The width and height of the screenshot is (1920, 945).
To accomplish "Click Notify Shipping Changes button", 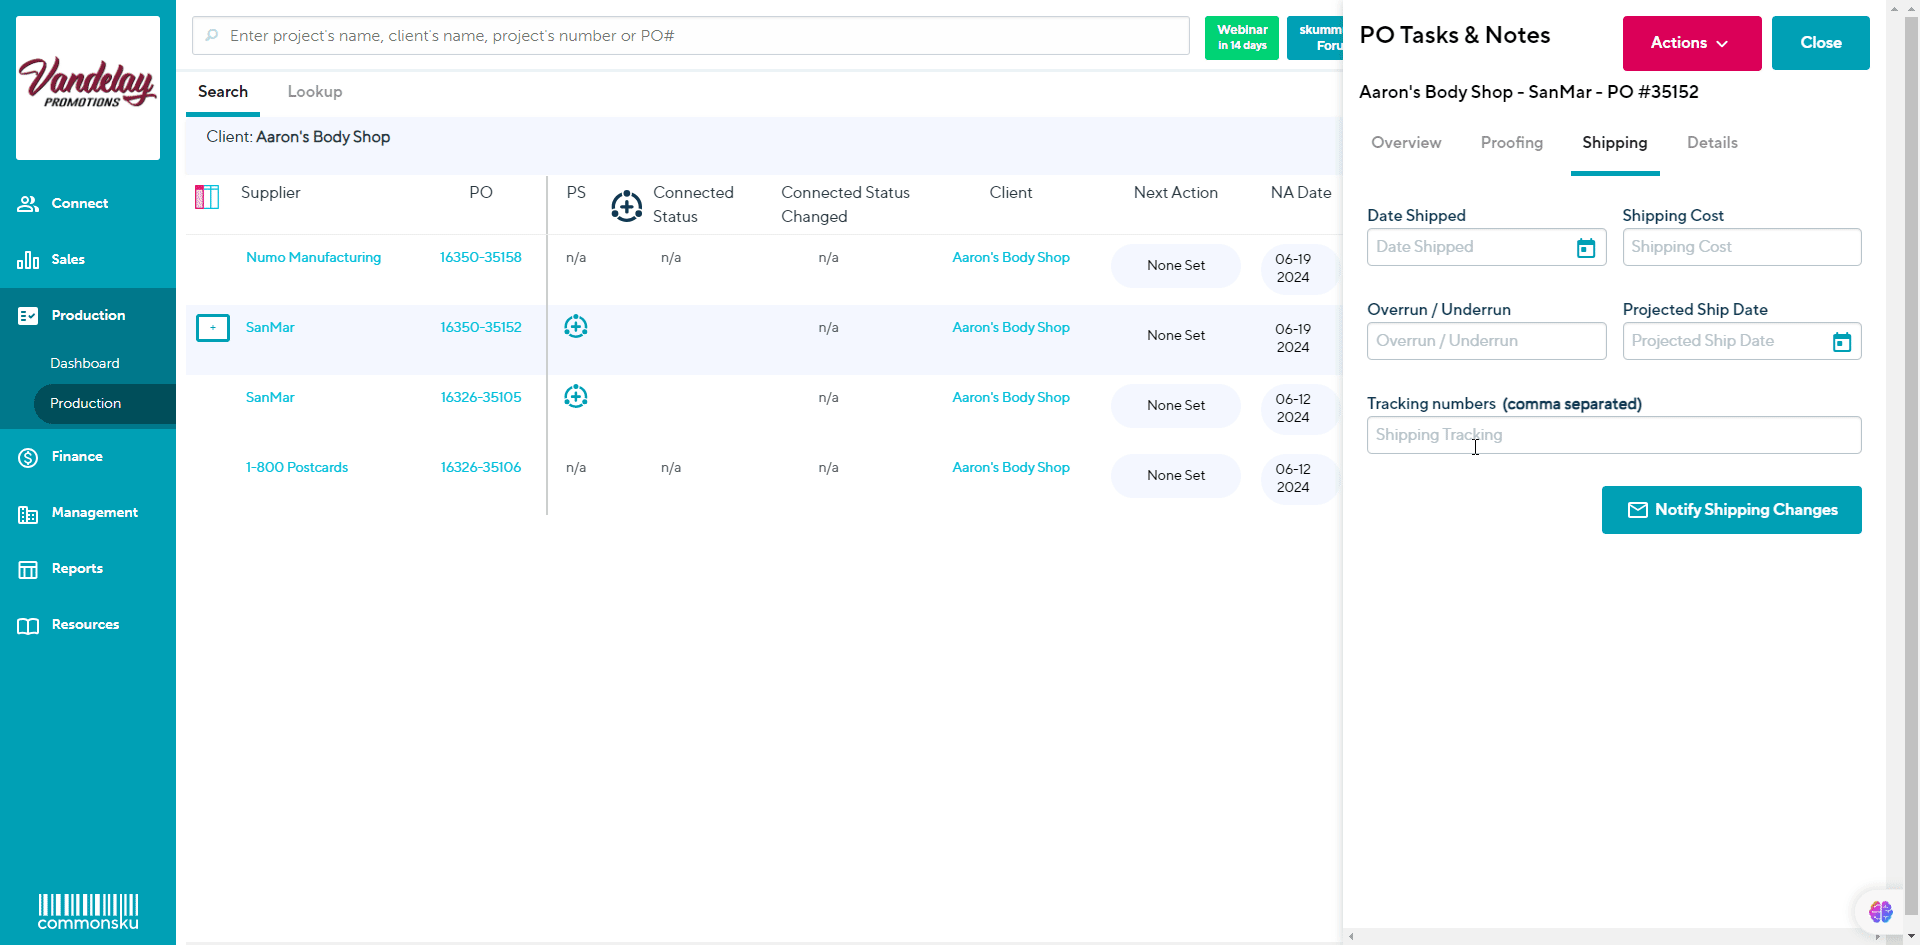I will point(1731,510).
